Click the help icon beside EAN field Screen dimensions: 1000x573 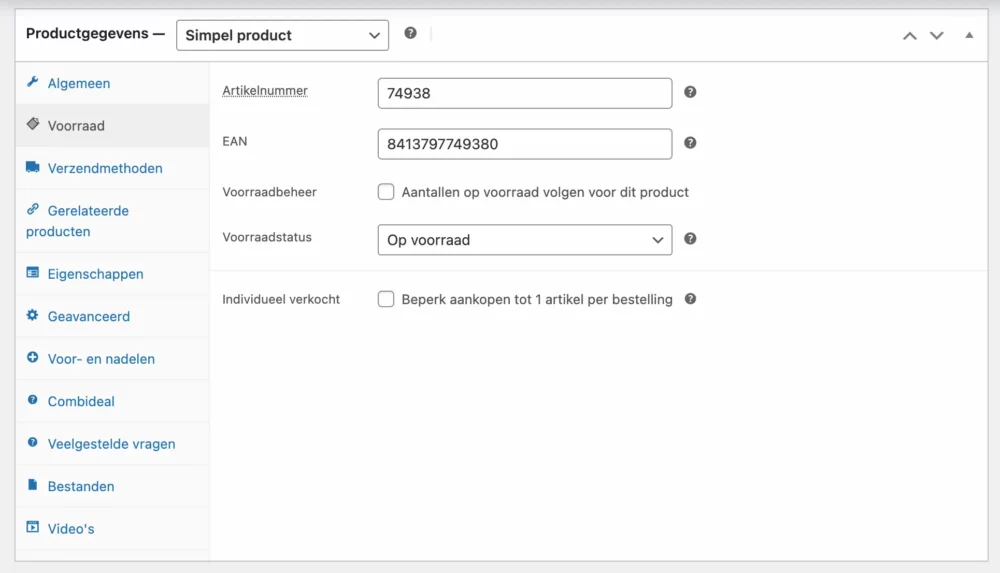pyautogui.click(x=690, y=143)
